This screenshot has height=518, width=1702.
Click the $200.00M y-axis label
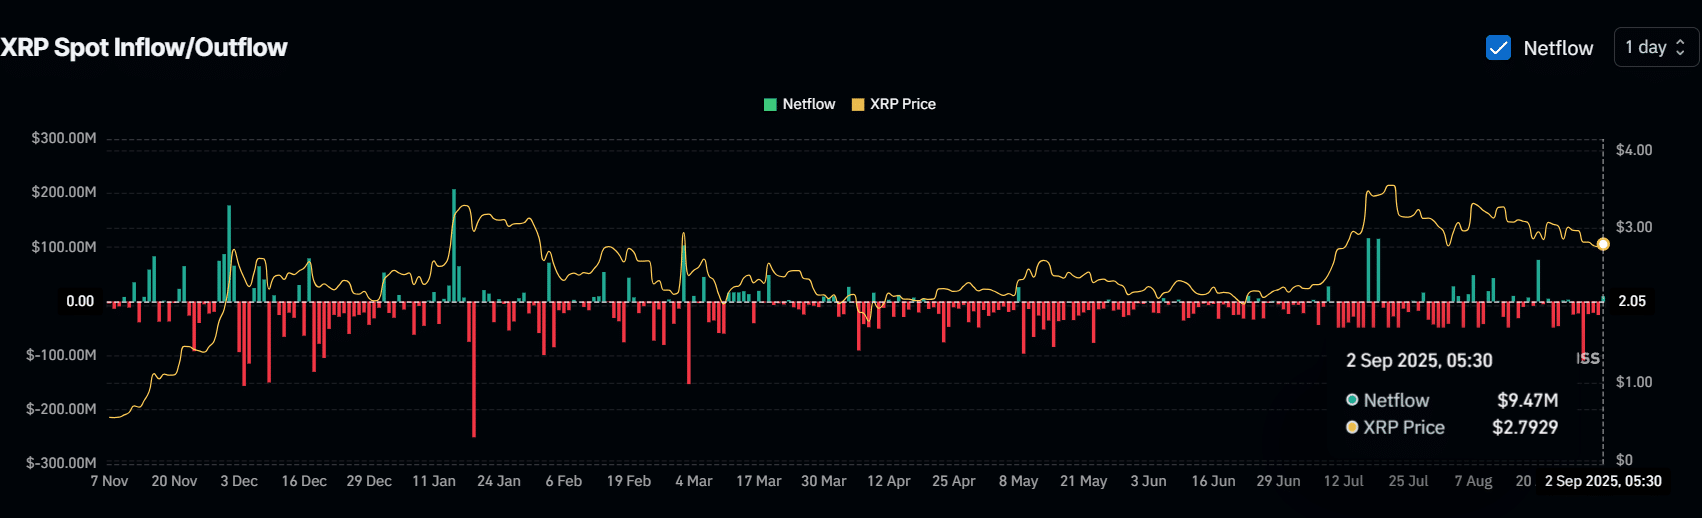pyautogui.click(x=64, y=192)
